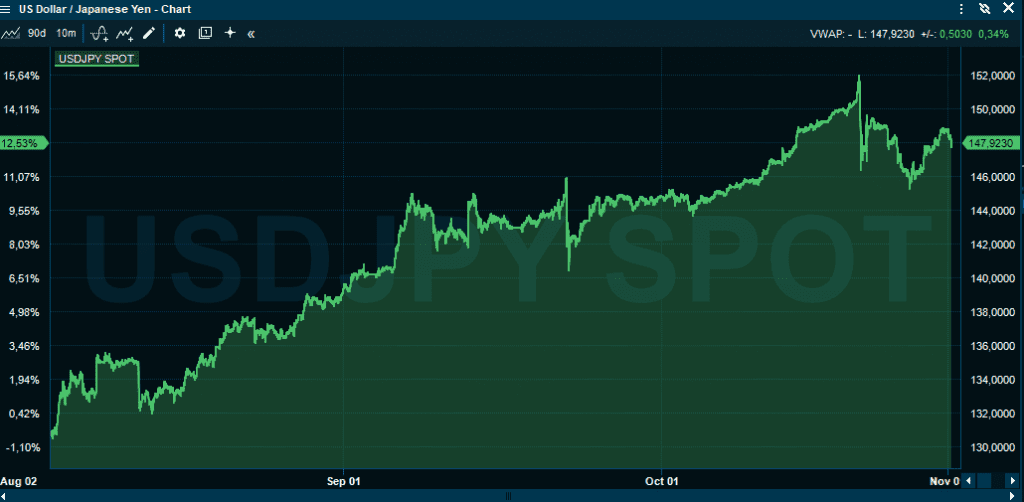Open the 10m interval selector
Screen dimensions: 1024x502
point(66,33)
